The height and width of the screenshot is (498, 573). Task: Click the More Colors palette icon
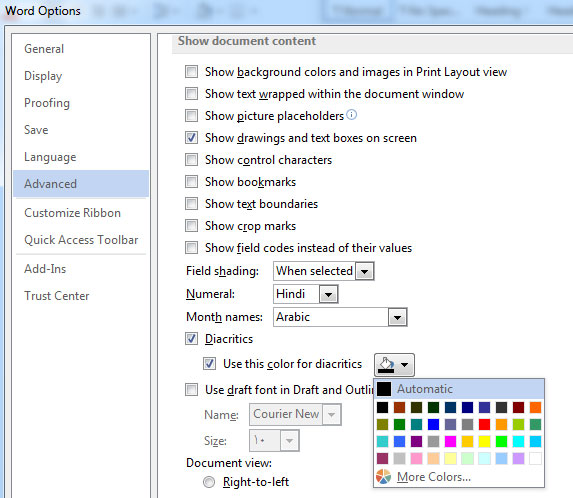click(x=383, y=476)
